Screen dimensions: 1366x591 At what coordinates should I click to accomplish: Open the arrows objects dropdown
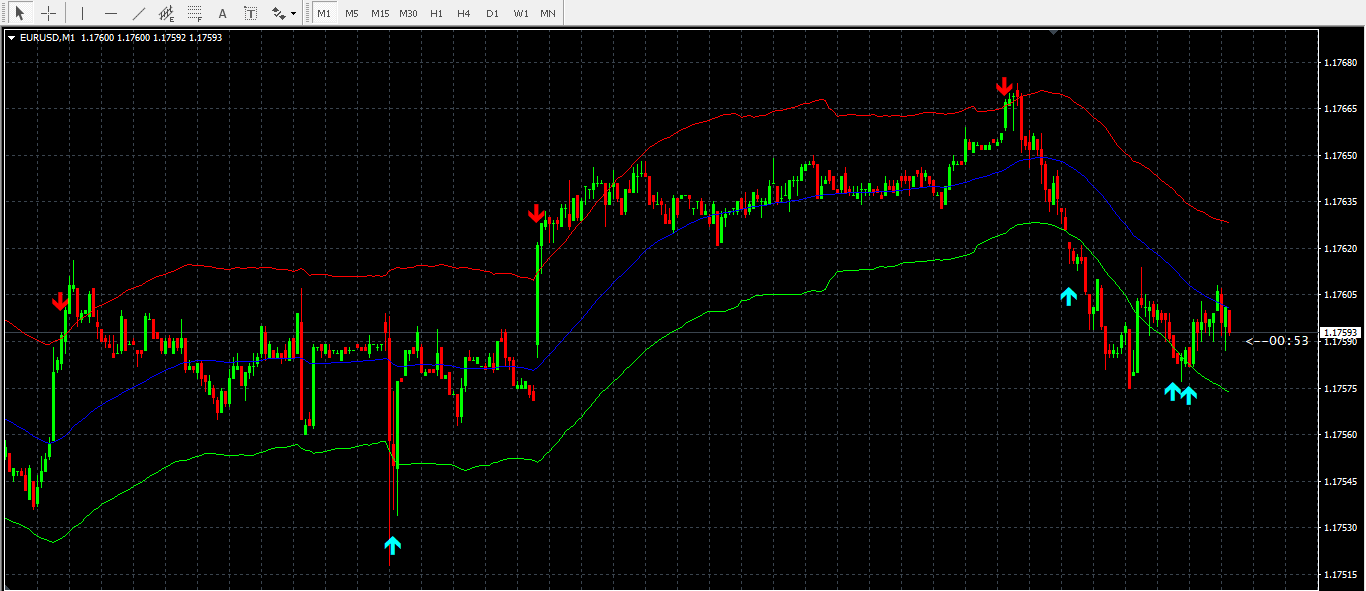(284, 14)
